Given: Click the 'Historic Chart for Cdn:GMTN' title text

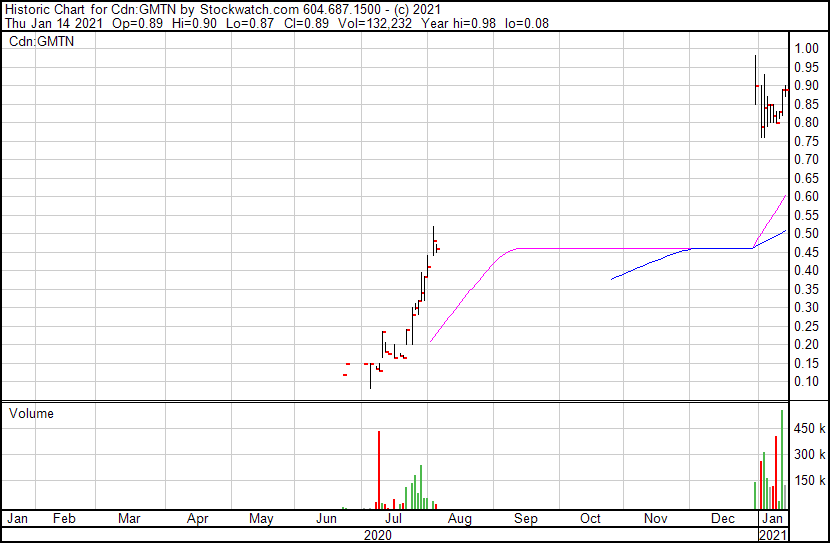Looking at the screenshot, I should pos(91,9).
